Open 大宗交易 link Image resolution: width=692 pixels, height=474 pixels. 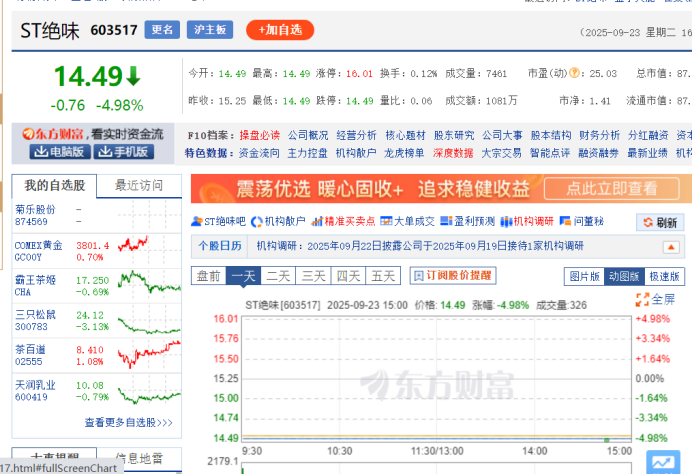point(501,153)
